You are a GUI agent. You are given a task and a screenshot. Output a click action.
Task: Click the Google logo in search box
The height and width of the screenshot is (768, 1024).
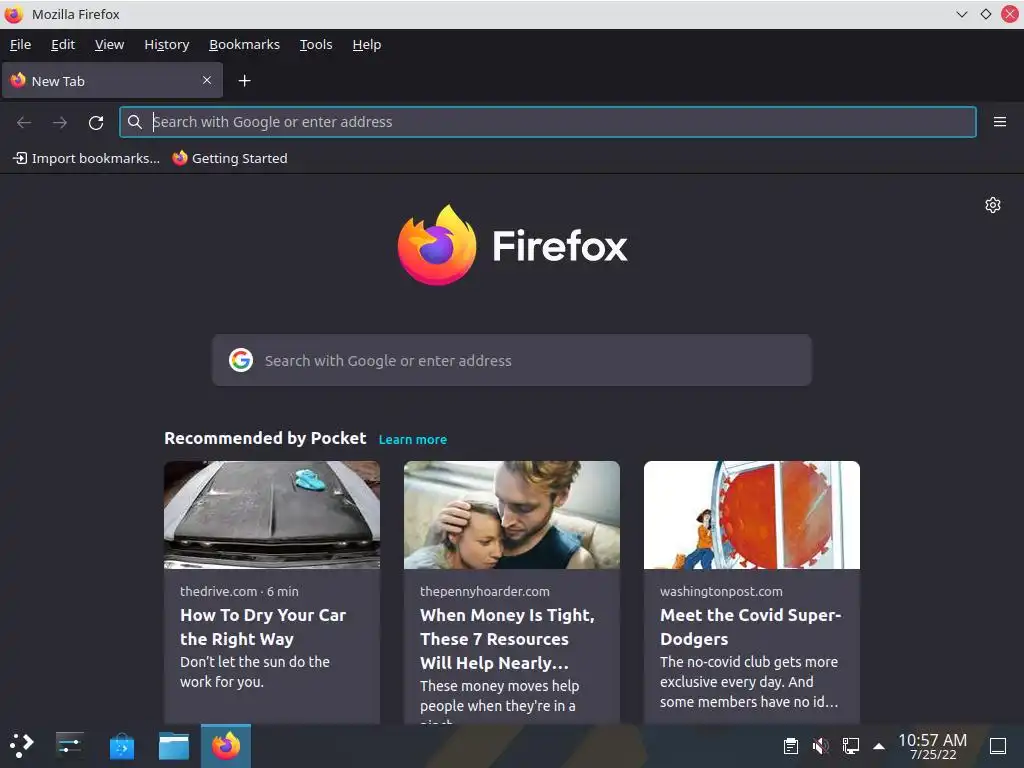point(241,360)
